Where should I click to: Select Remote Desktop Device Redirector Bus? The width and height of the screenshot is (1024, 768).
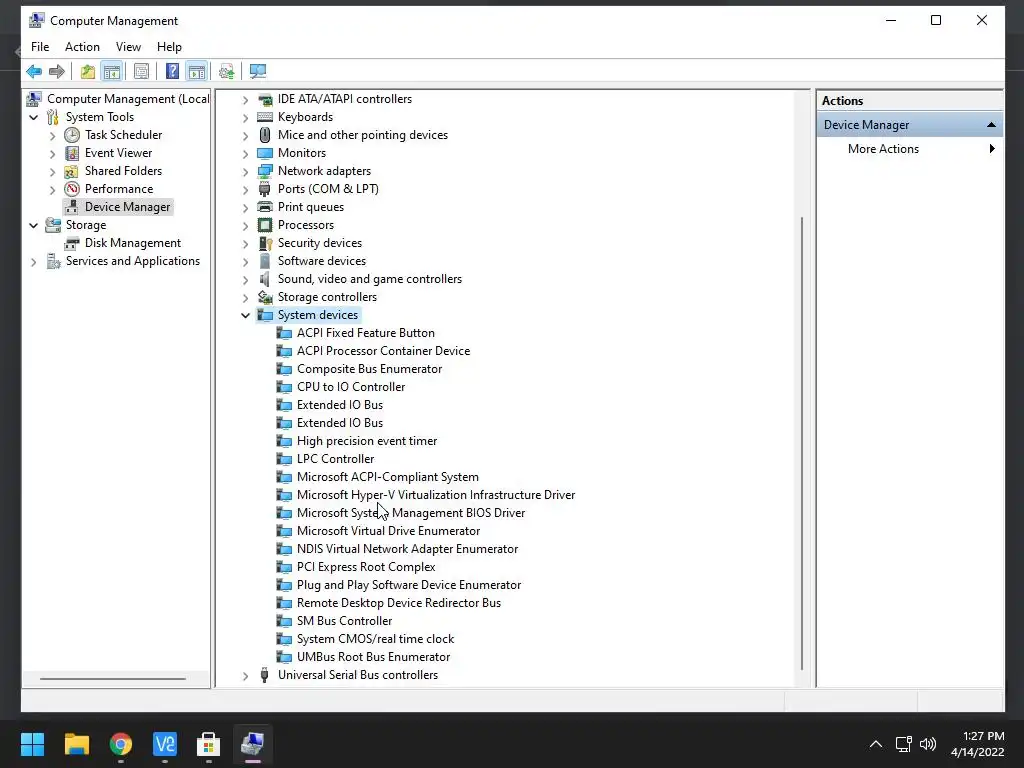pyautogui.click(x=398, y=603)
